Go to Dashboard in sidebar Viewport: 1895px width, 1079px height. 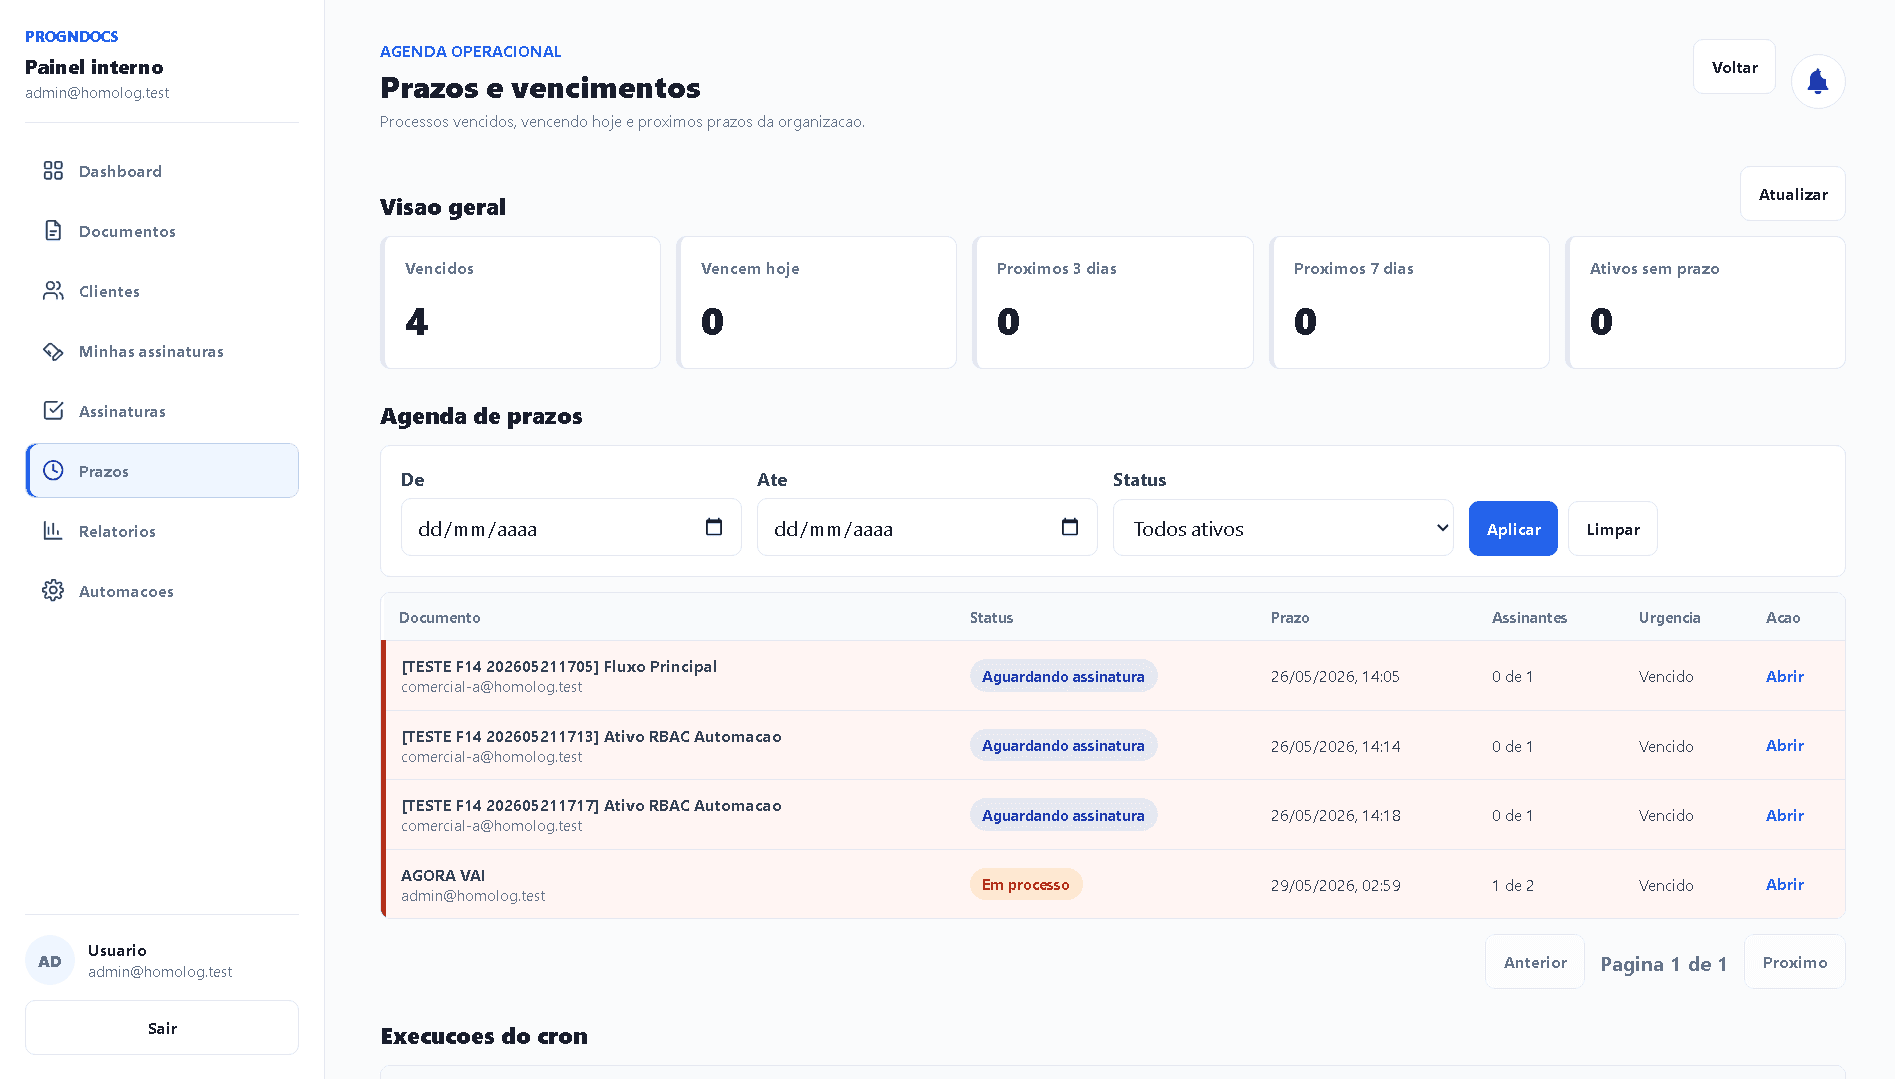tap(162, 171)
